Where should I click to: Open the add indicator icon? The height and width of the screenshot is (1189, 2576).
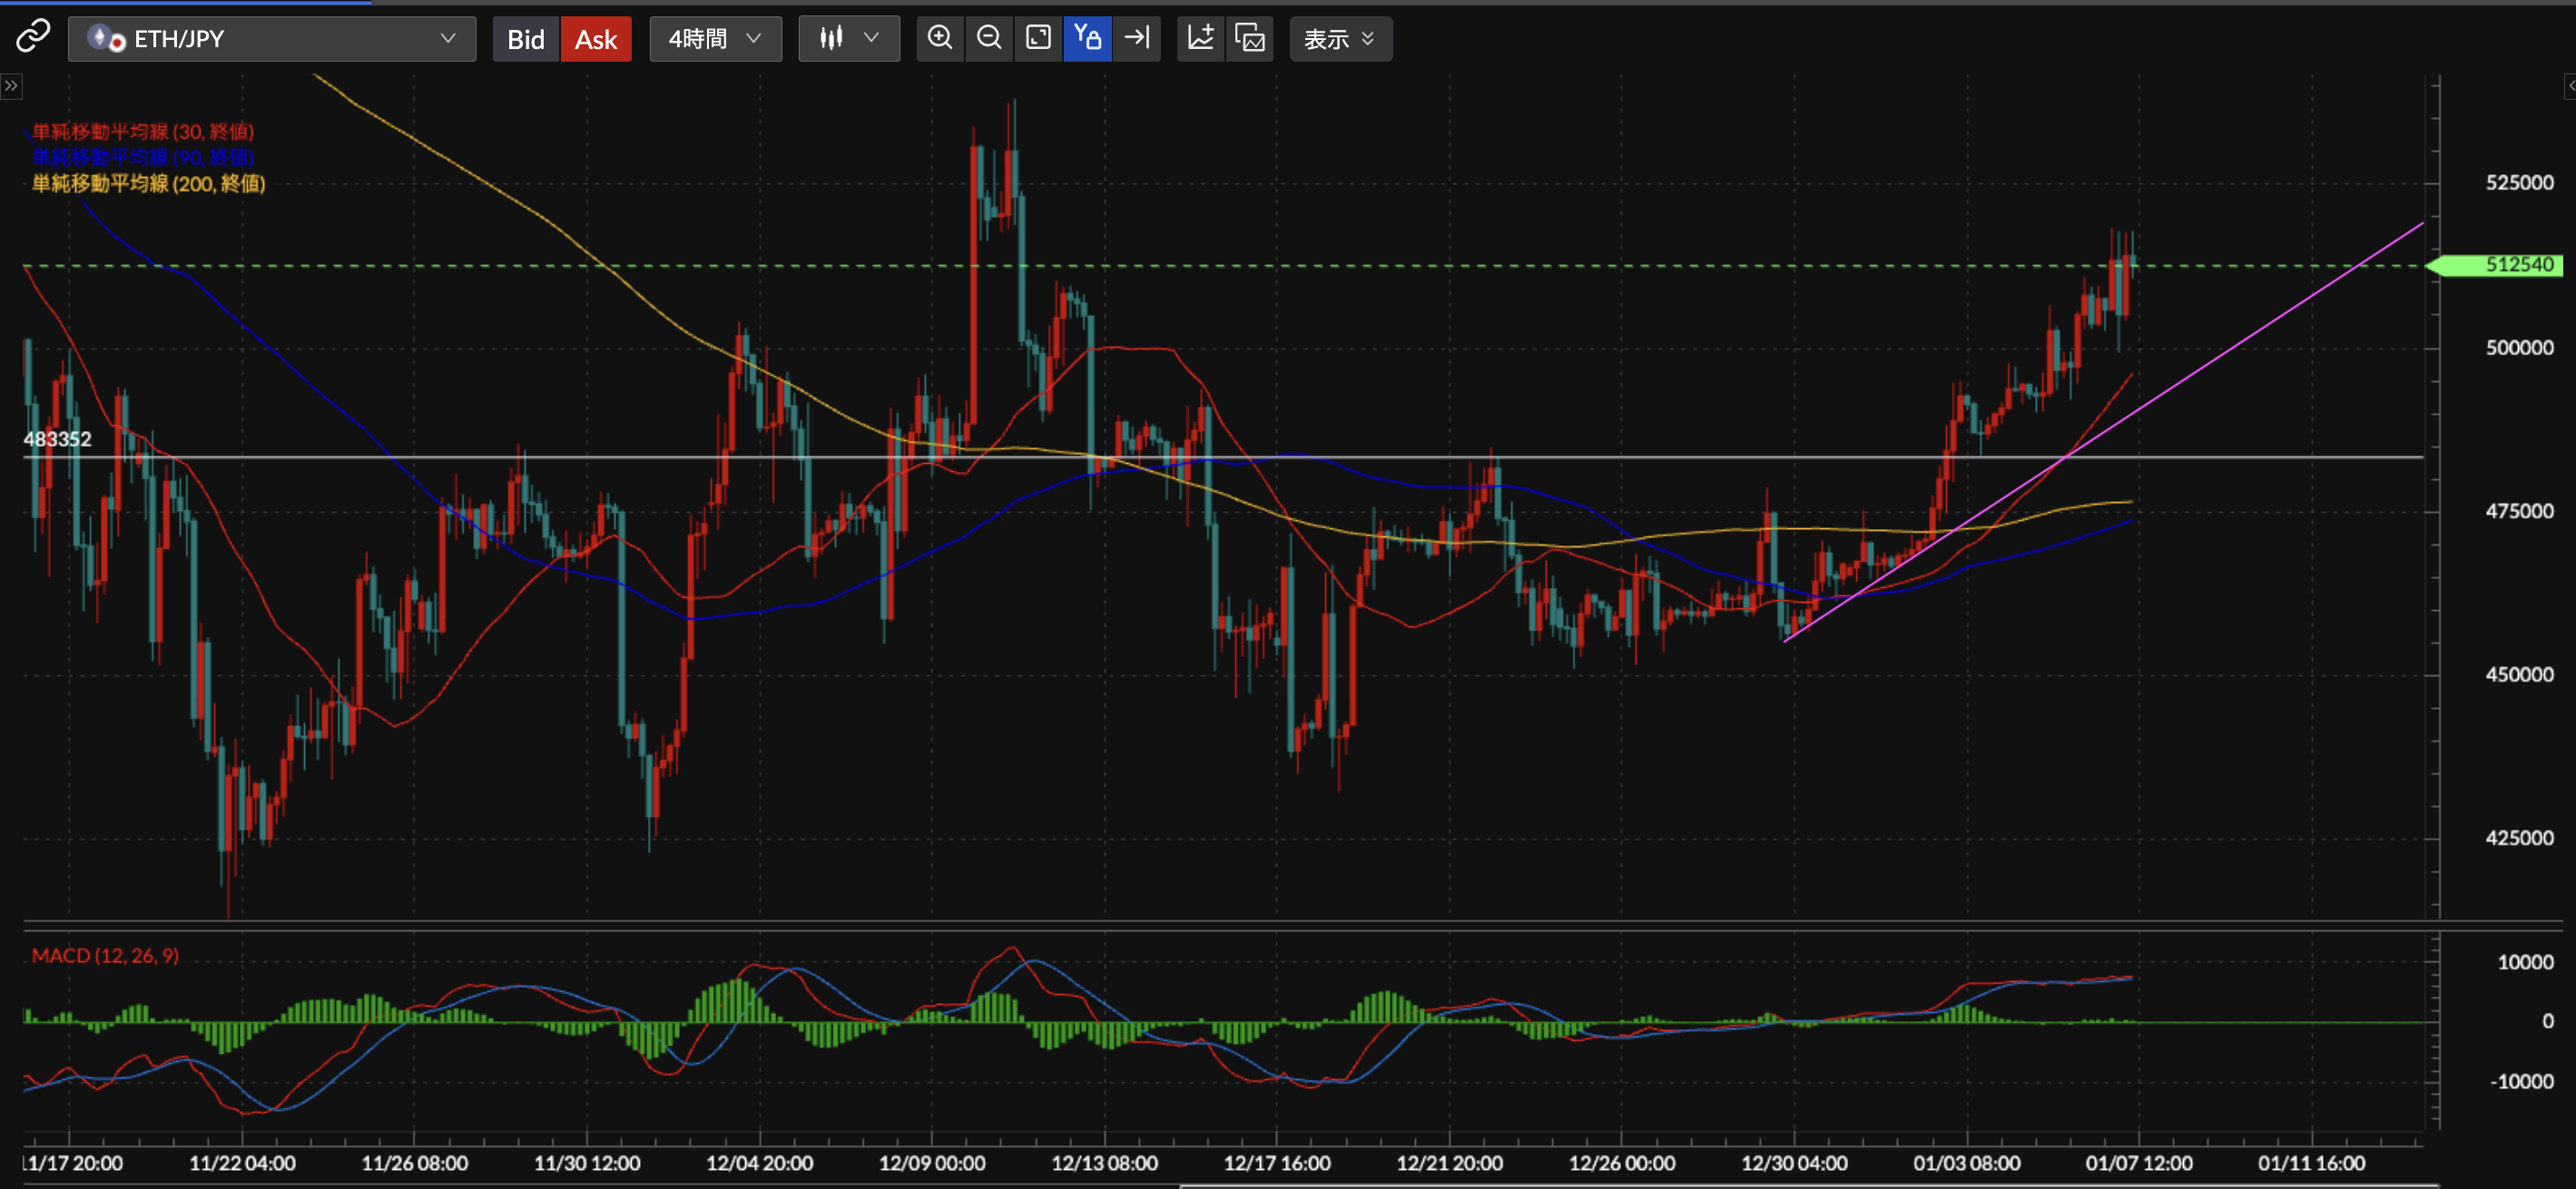click(x=1200, y=38)
